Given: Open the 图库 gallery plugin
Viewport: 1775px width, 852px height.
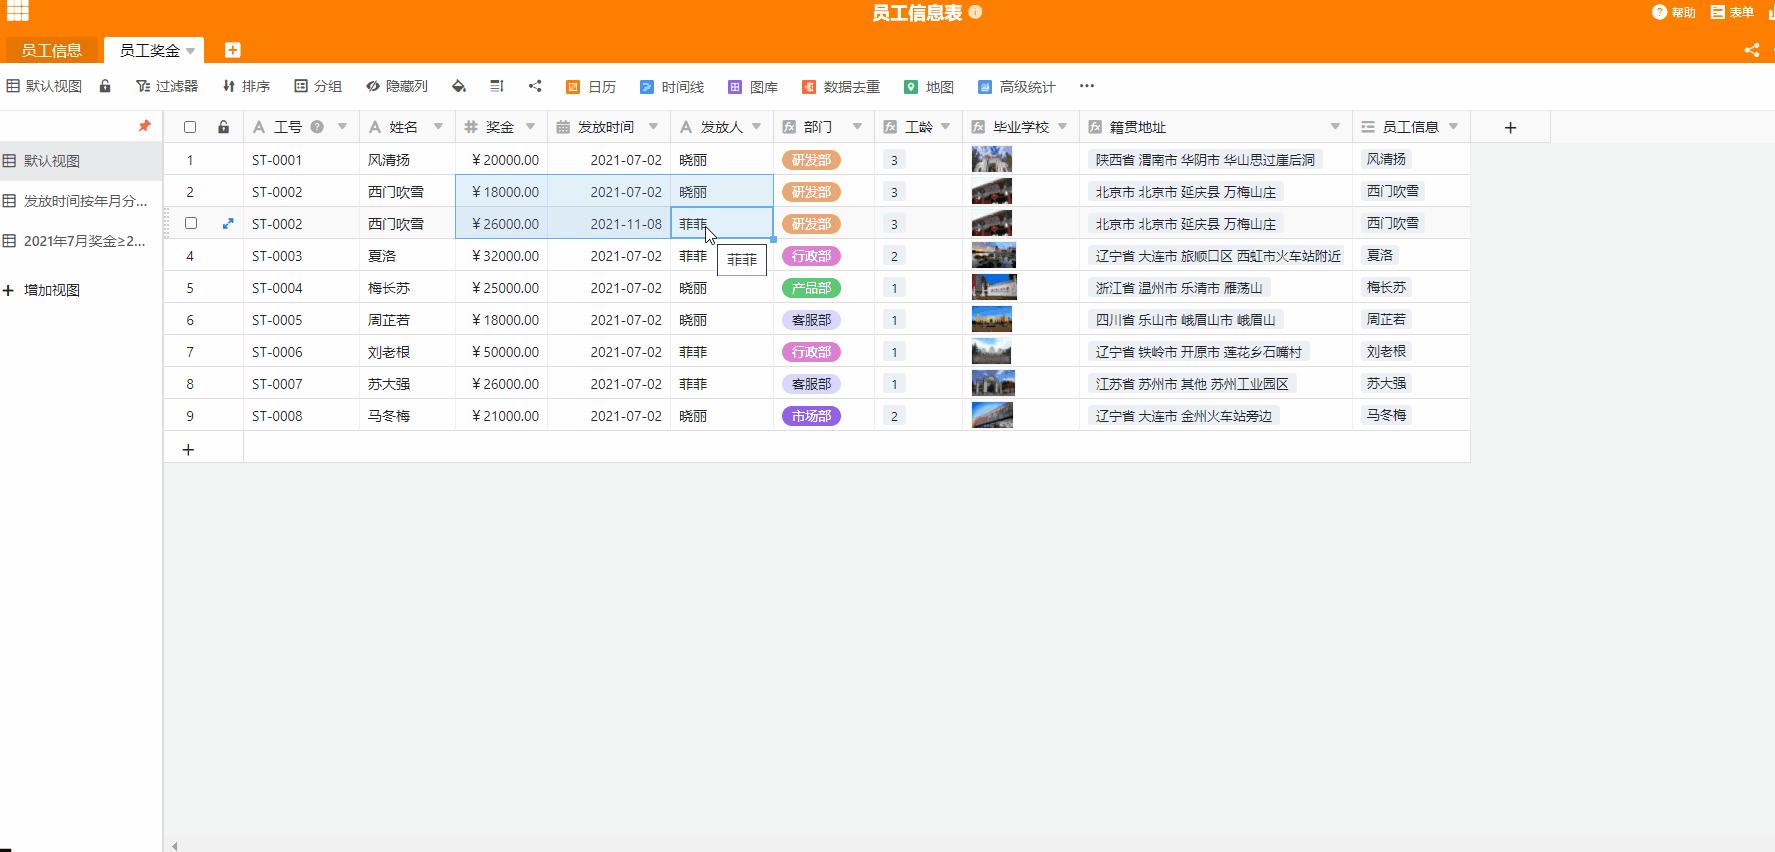Looking at the screenshot, I should pyautogui.click(x=753, y=87).
